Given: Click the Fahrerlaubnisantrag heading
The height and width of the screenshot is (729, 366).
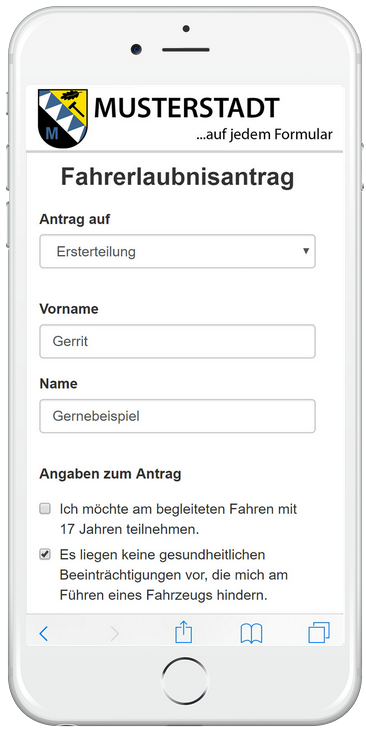Looking at the screenshot, I should tap(178, 178).
